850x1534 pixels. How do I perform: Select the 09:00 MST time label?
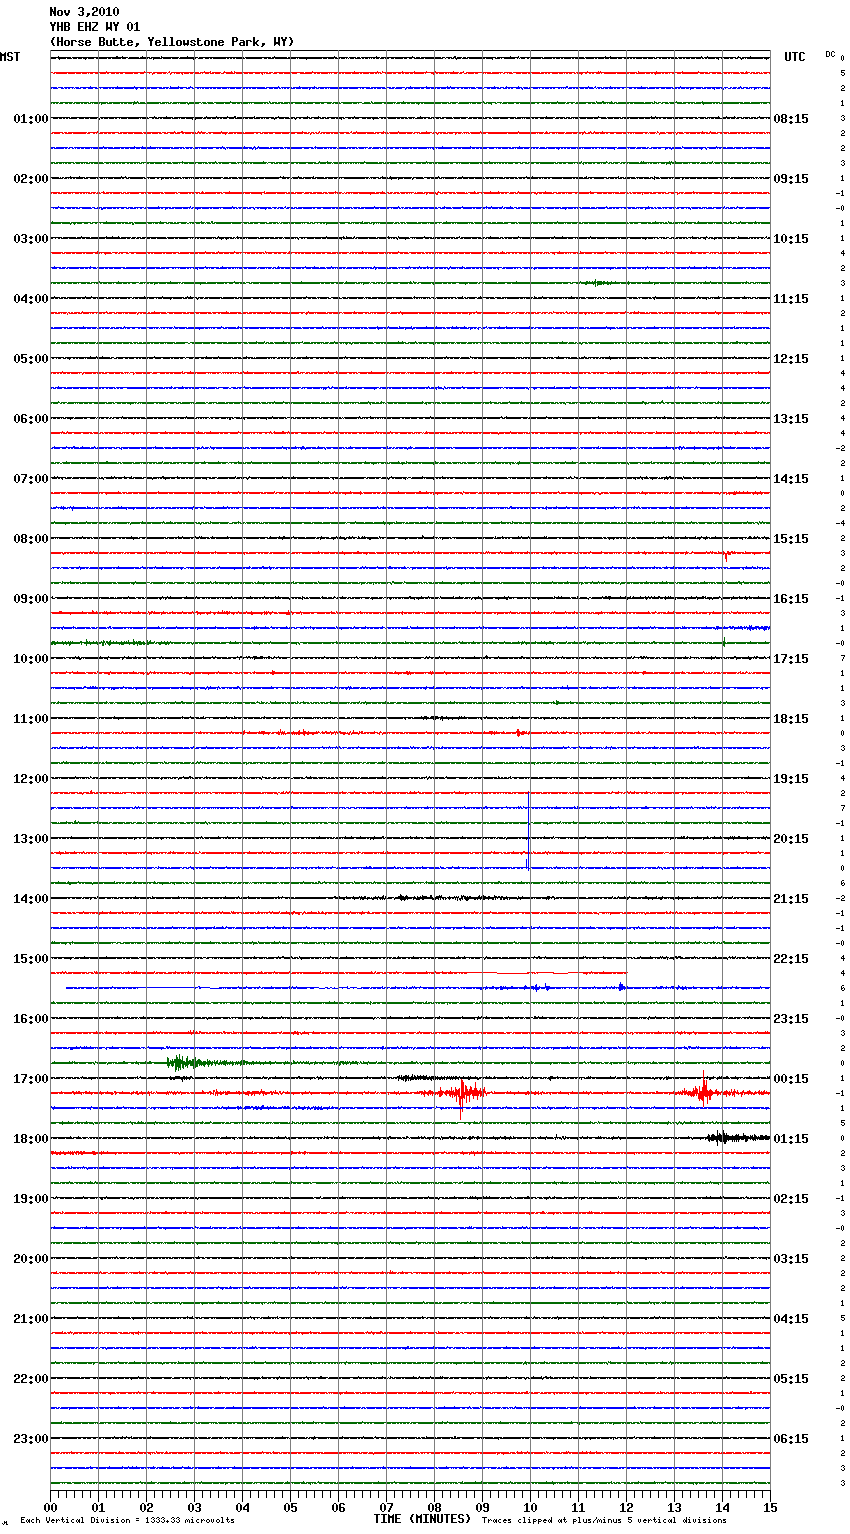(31, 599)
